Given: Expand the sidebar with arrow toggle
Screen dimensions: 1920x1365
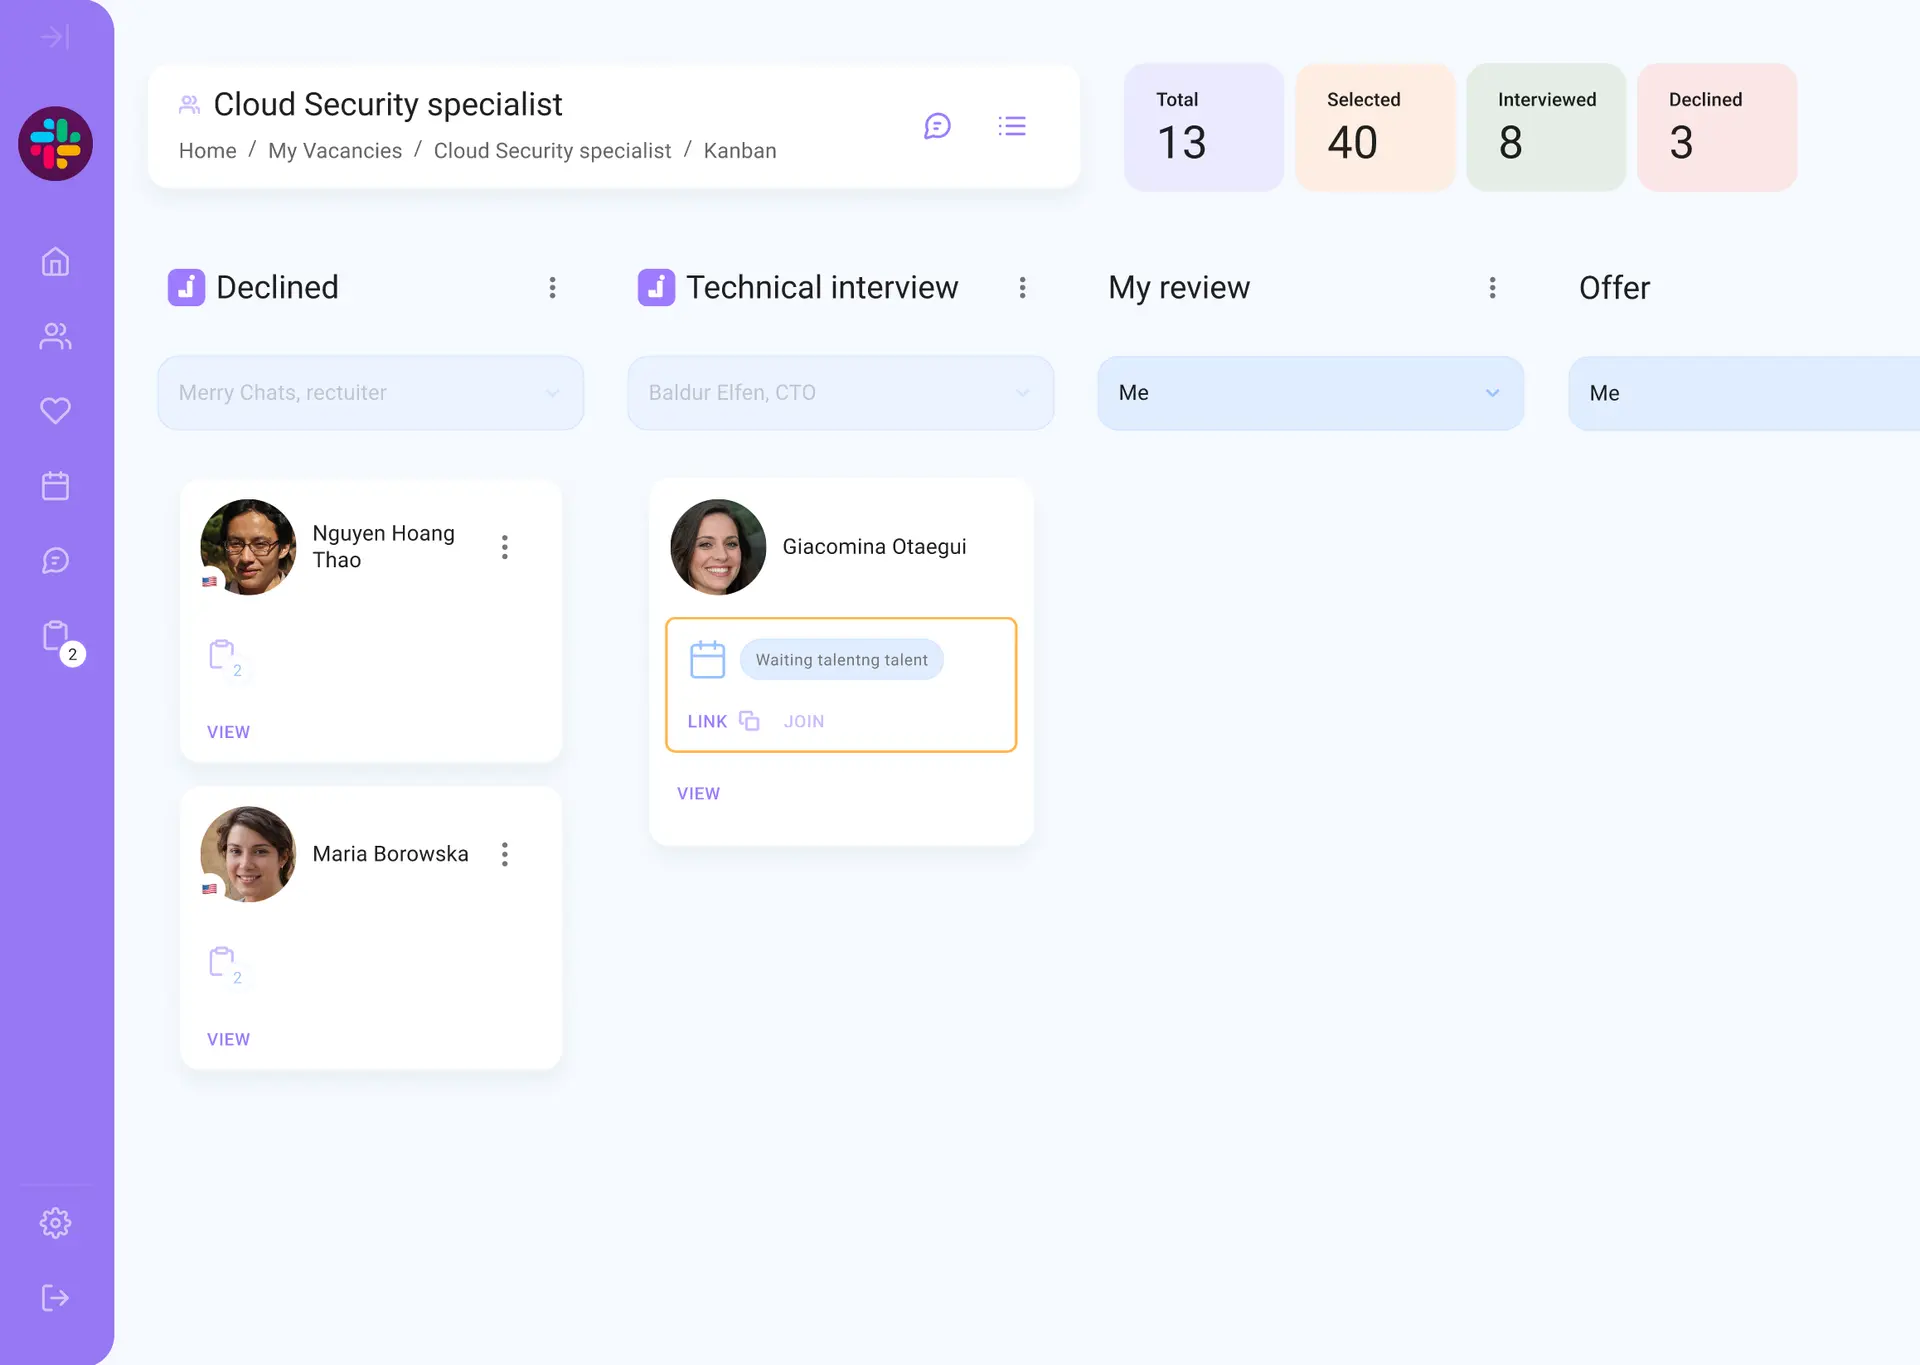Looking at the screenshot, I should coord(55,37).
